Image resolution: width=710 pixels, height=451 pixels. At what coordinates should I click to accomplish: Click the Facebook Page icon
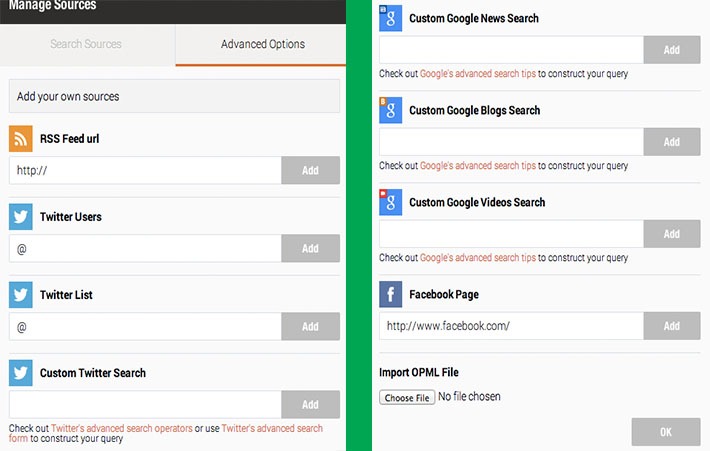[391, 295]
